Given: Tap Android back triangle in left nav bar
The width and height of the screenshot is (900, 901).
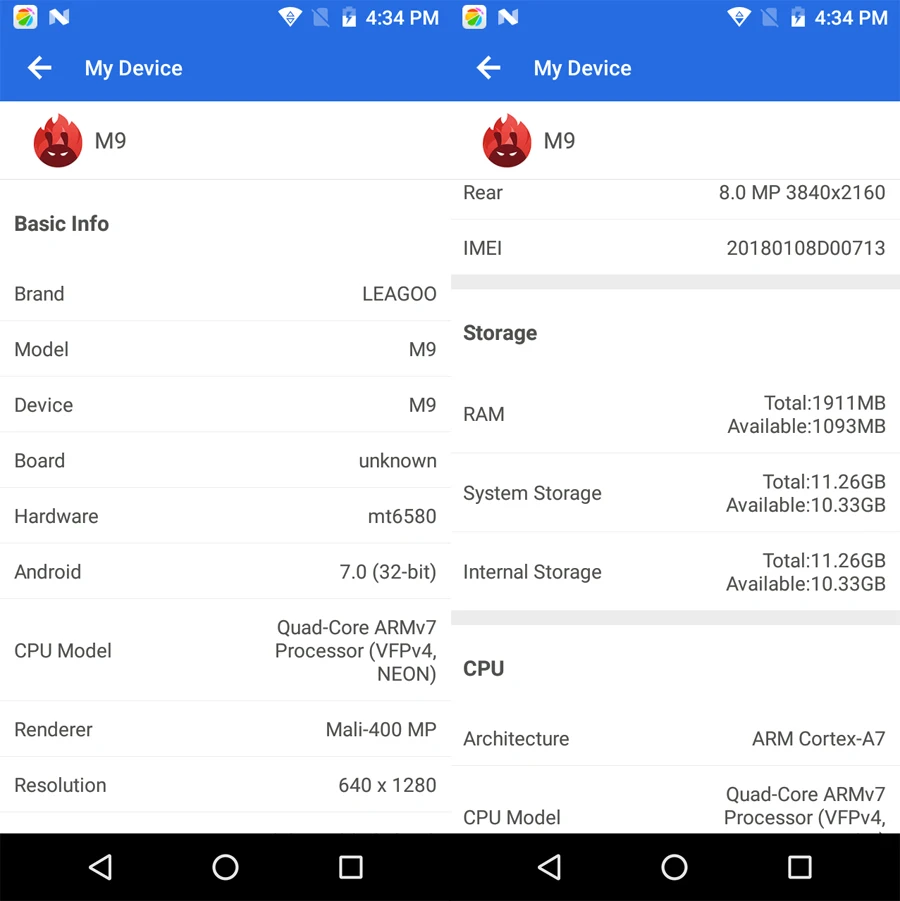Looking at the screenshot, I should (101, 867).
